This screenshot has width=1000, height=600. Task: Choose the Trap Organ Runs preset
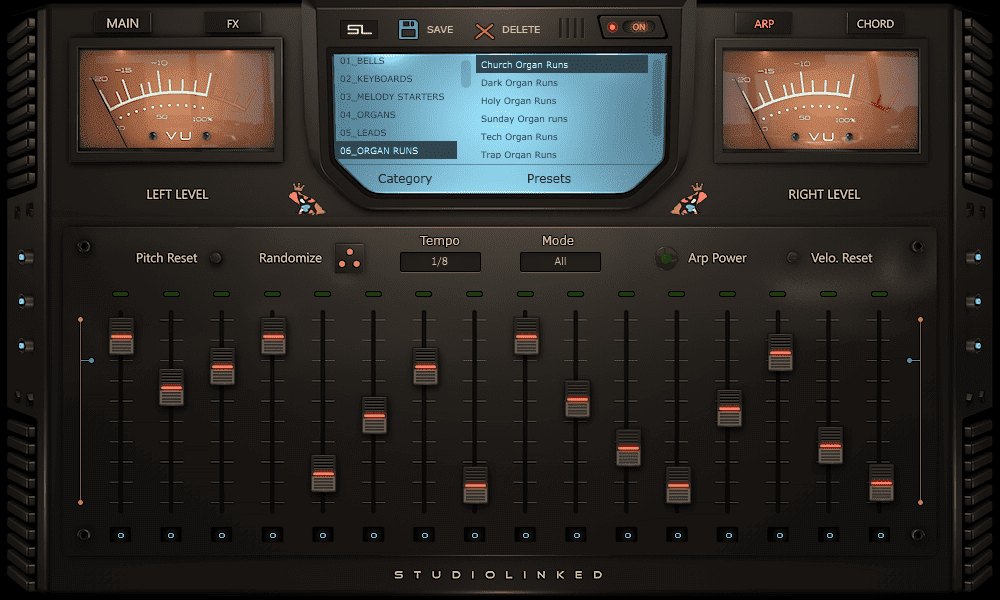point(562,154)
